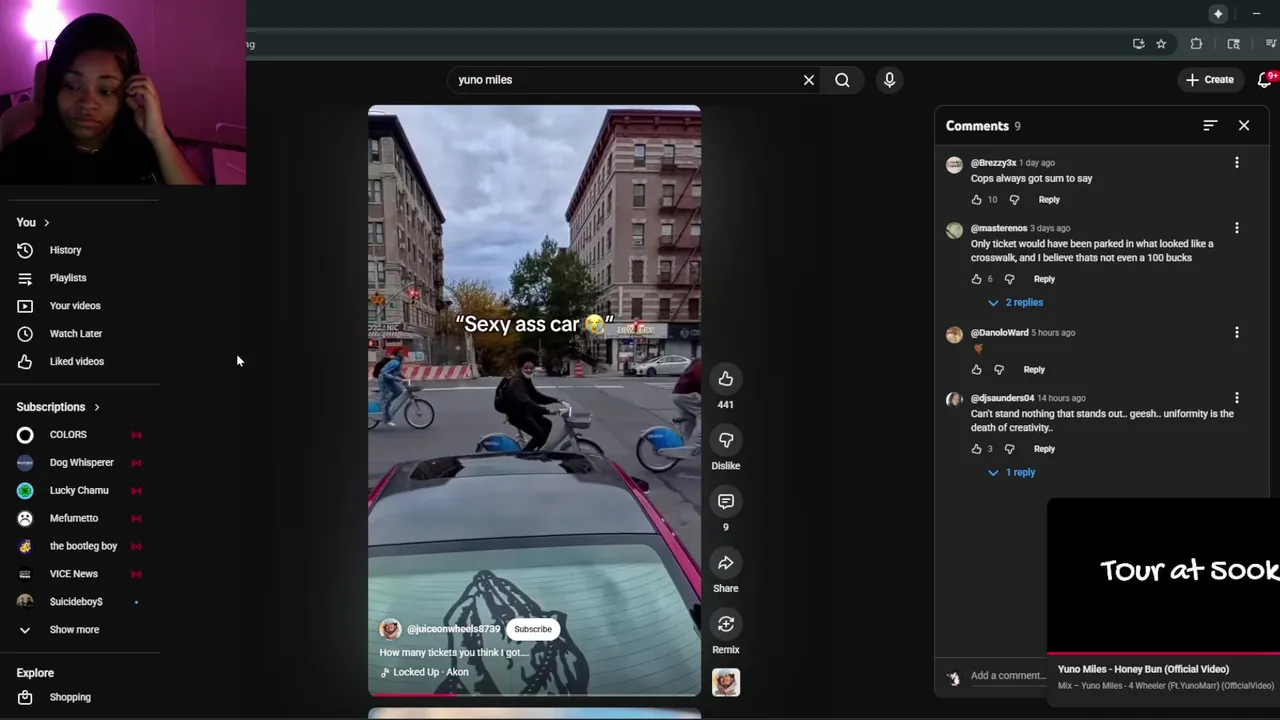
Task: Dislike the Short video
Action: click(726, 440)
